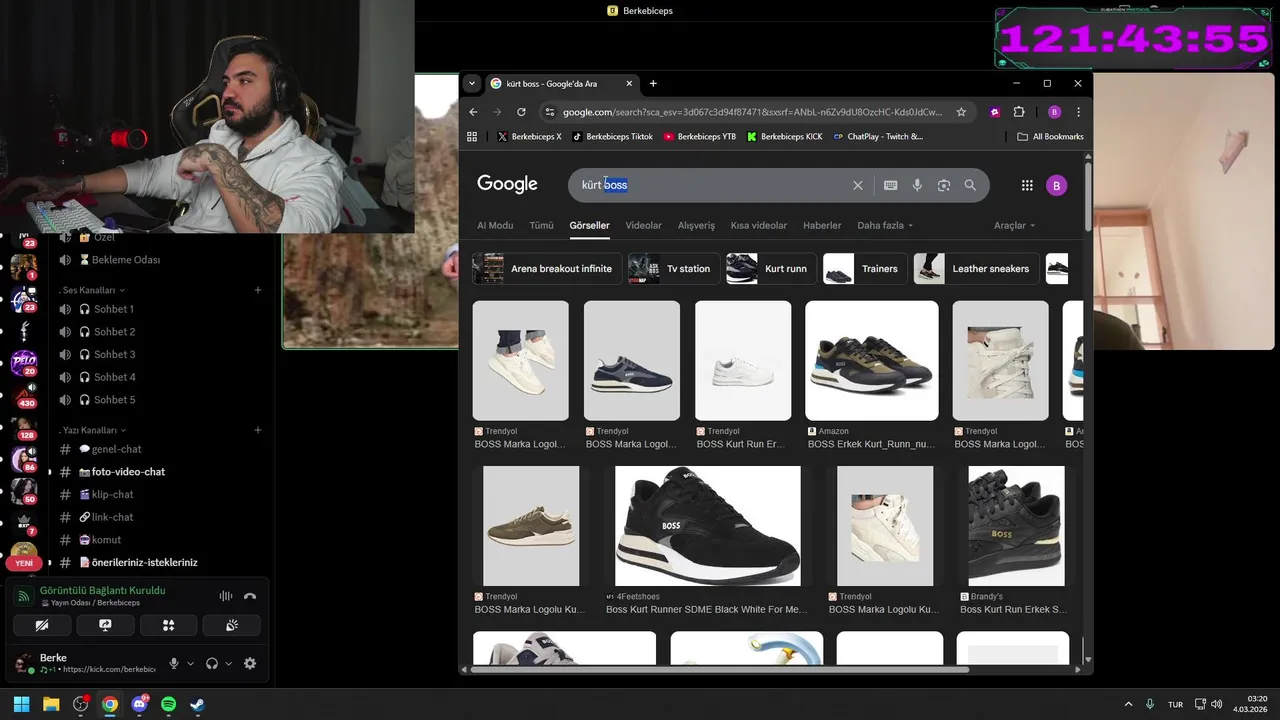The width and height of the screenshot is (1280, 720).
Task: Collapse the Yazı Kanalları category
Action: coord(93,430)
